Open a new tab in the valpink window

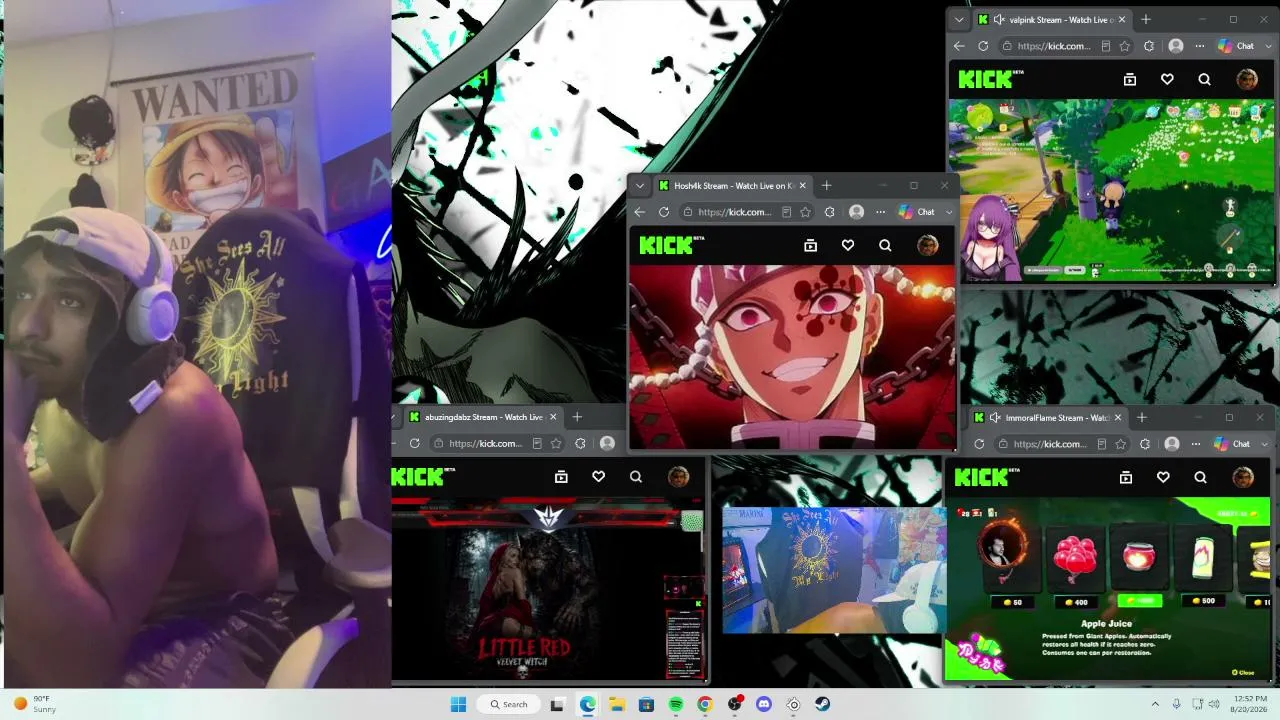click(1146, 19)
